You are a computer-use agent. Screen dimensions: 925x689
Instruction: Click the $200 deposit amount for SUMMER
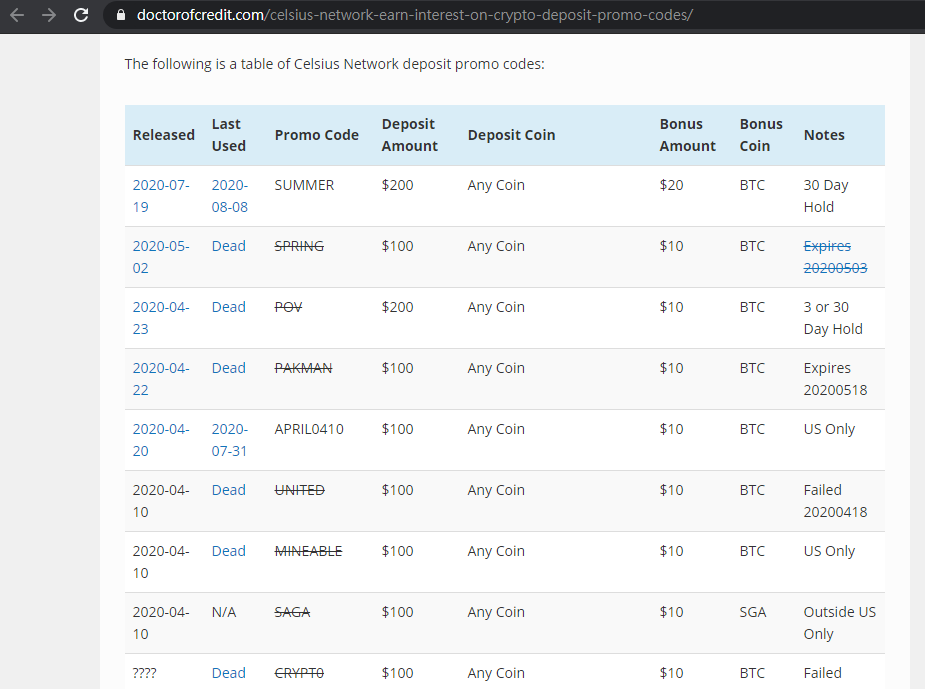(x=398, y=185)
